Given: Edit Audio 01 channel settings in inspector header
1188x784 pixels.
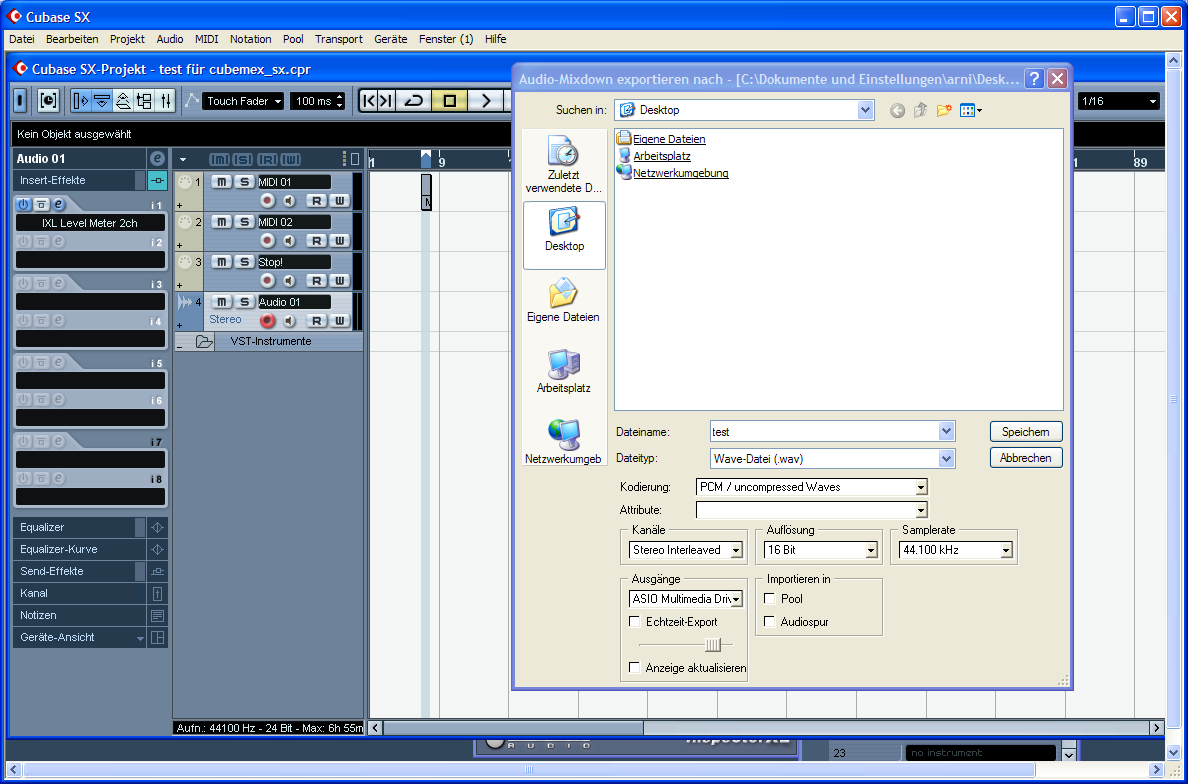Looking at the screenshot, I should point(157,158).
